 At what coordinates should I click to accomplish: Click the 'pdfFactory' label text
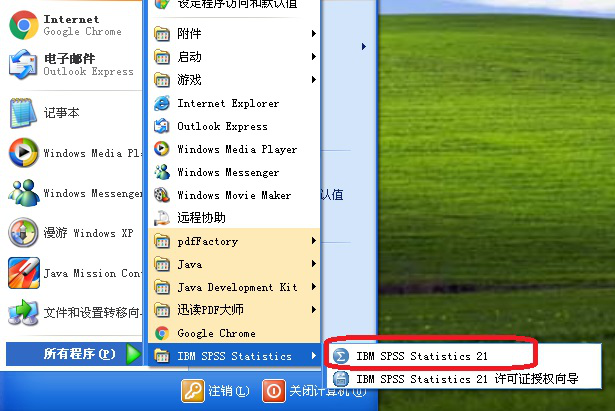pos(207,241)
